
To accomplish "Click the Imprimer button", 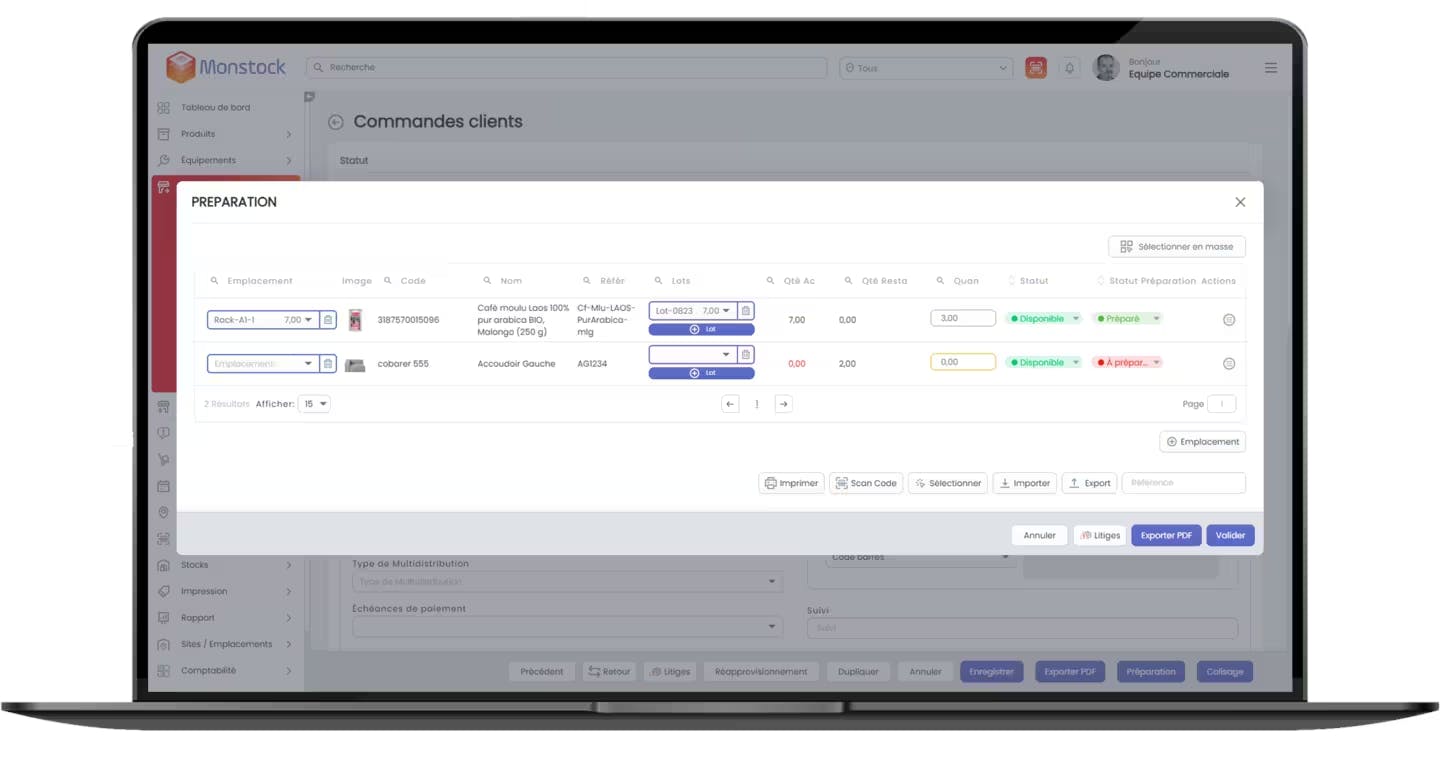I will [791, 483].
